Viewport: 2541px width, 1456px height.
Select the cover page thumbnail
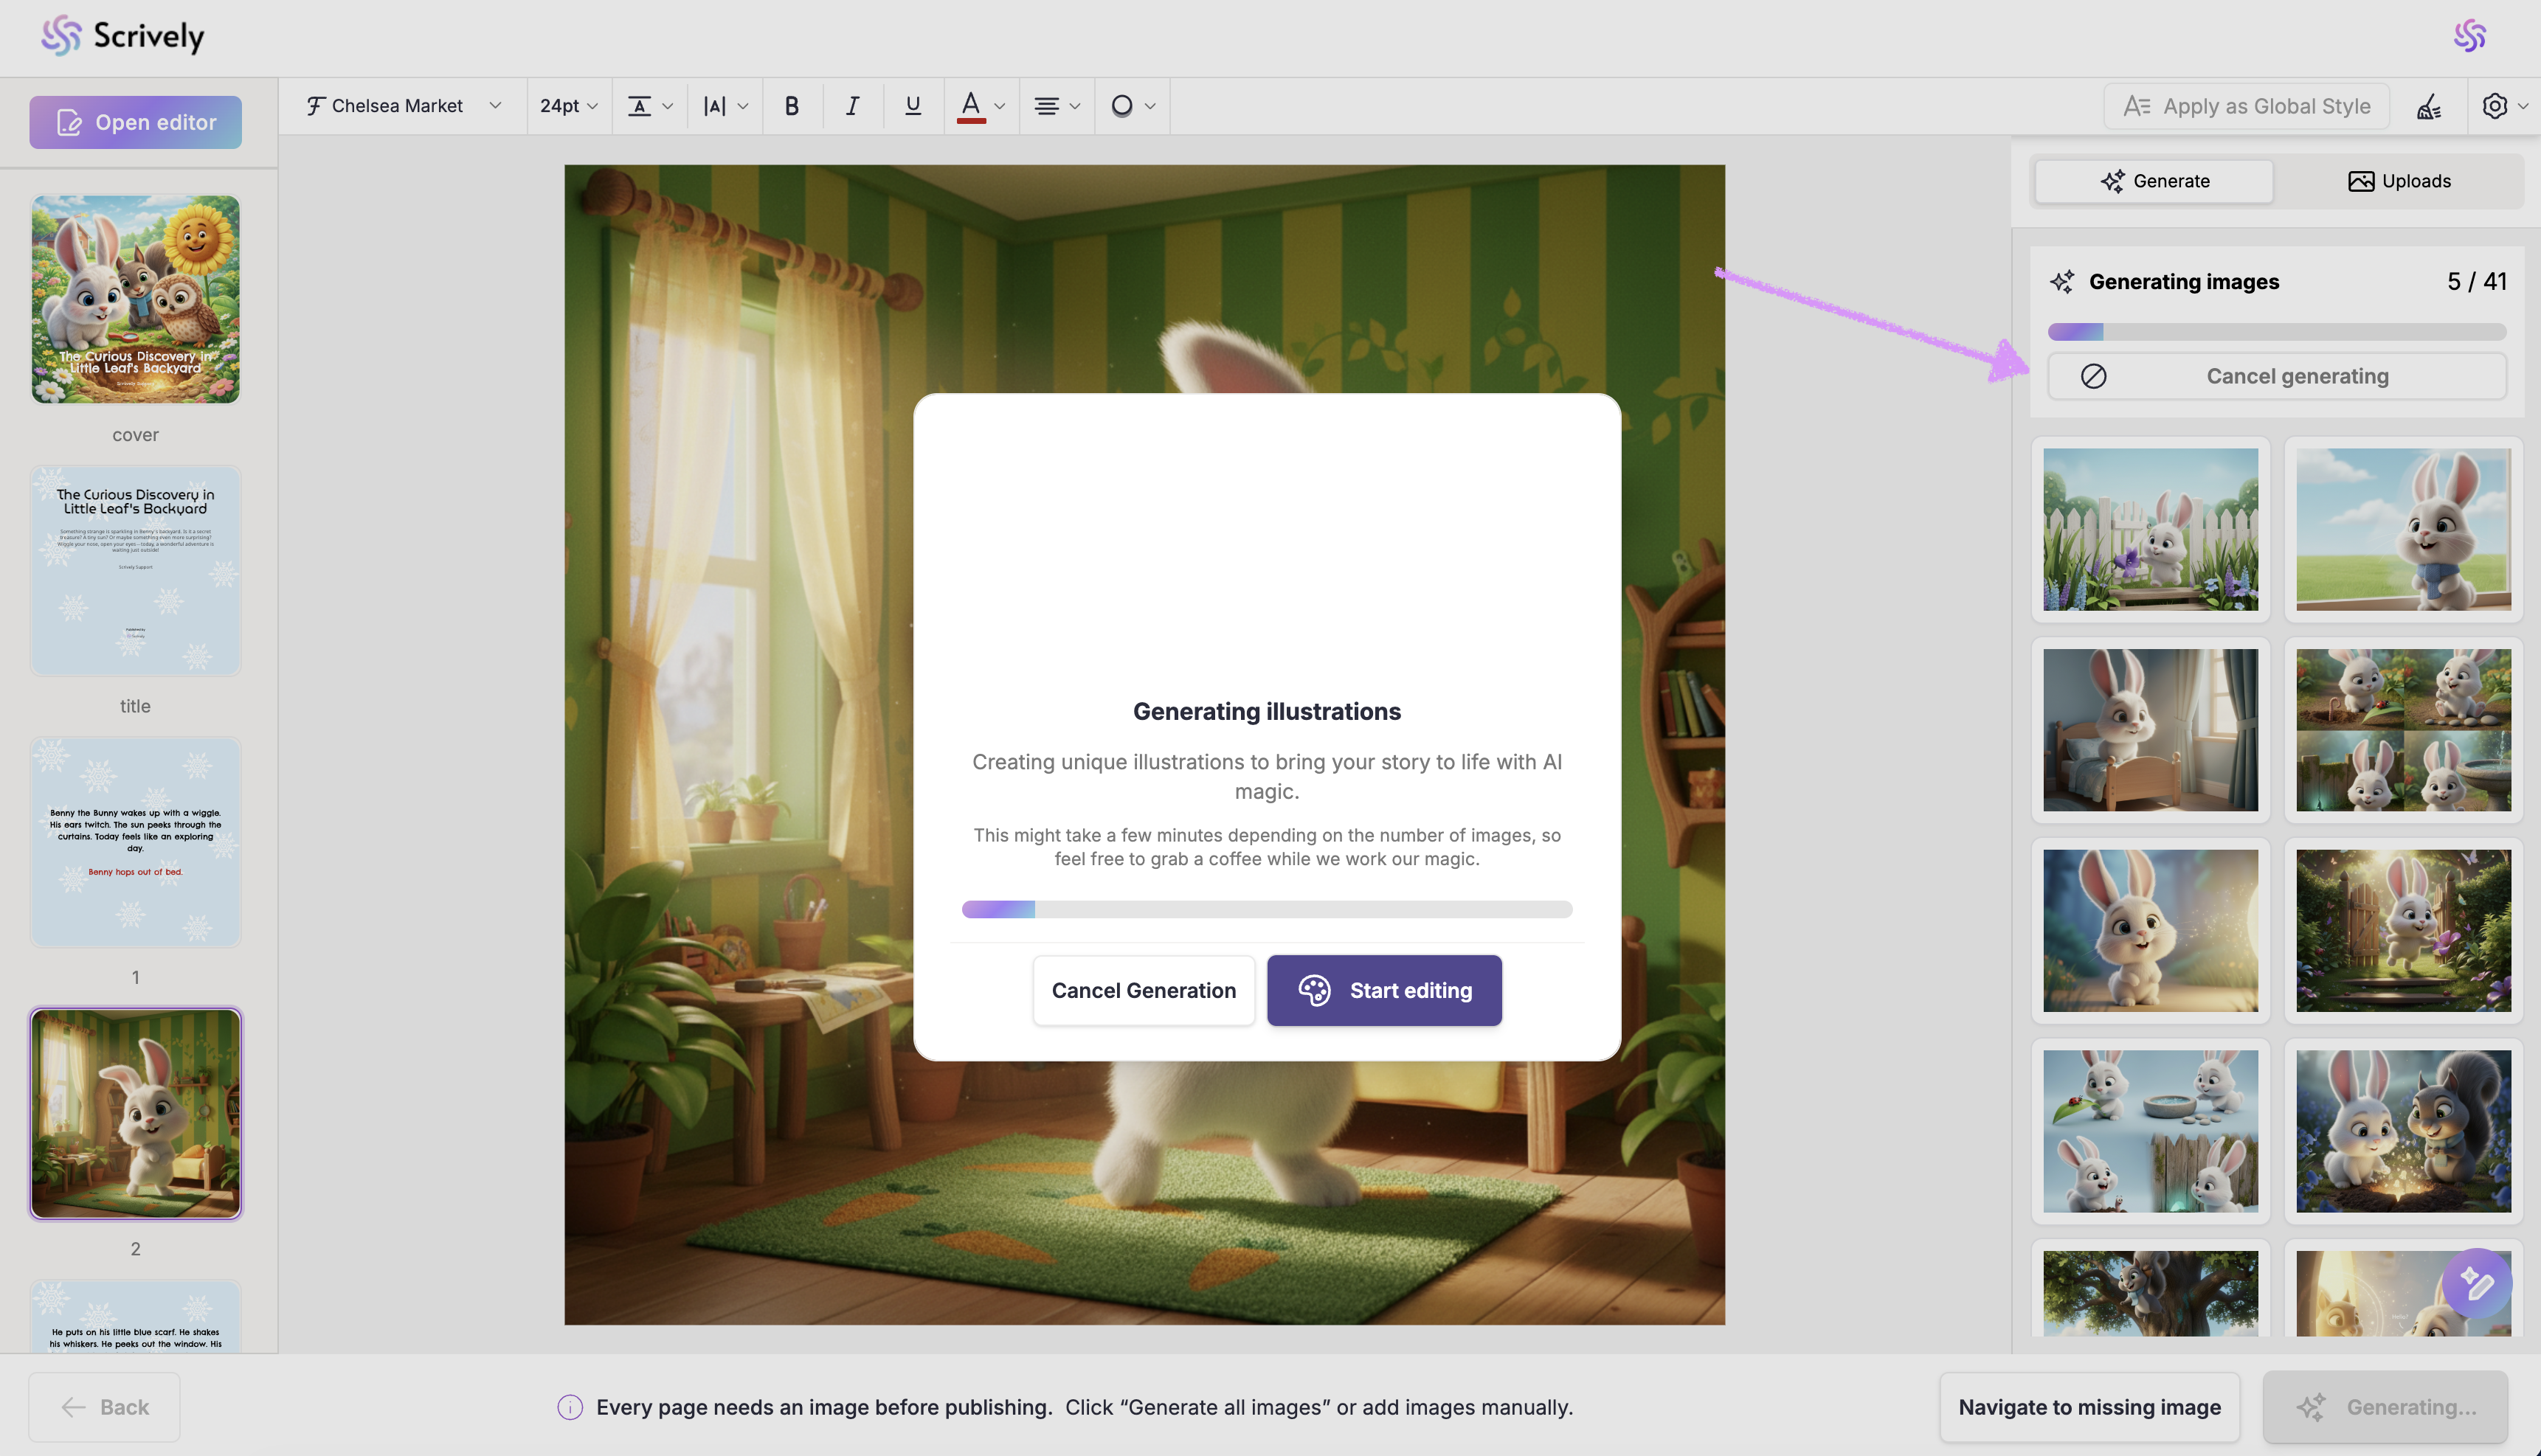(x=135, y=299)
